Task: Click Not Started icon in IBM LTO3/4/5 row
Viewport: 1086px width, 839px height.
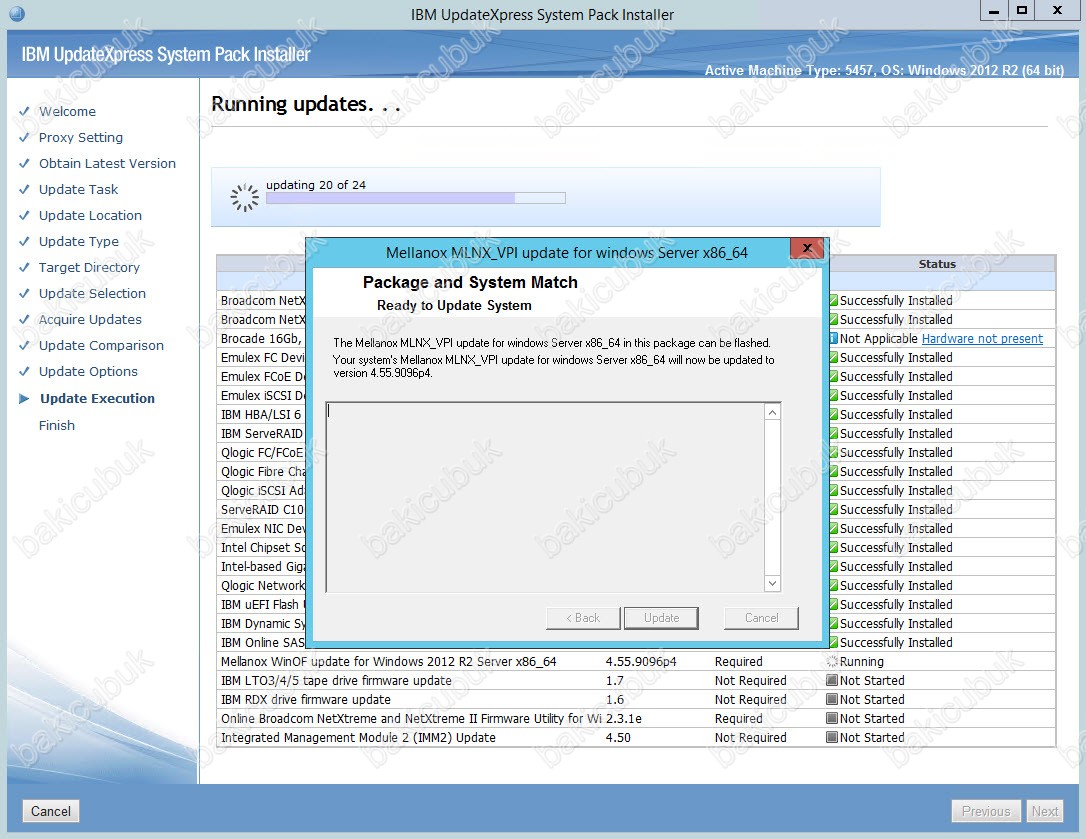Action: (833, 680)
